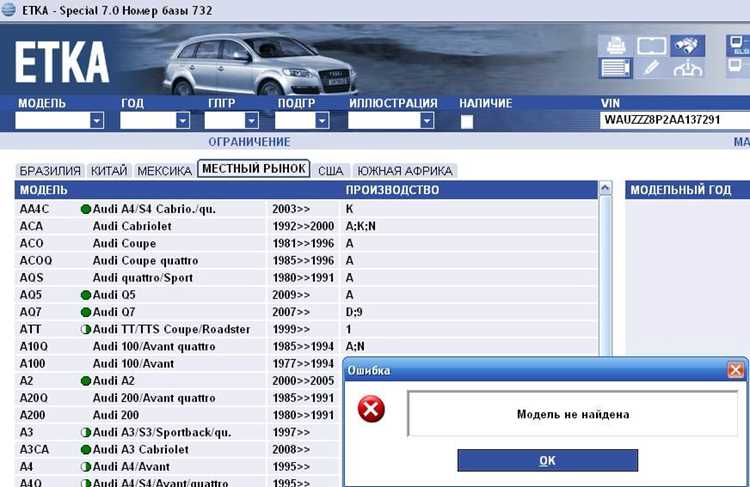Open the МЕКСИКА tab
The height and width of the screenshot is (487, 750).
(x=165, y=171)
